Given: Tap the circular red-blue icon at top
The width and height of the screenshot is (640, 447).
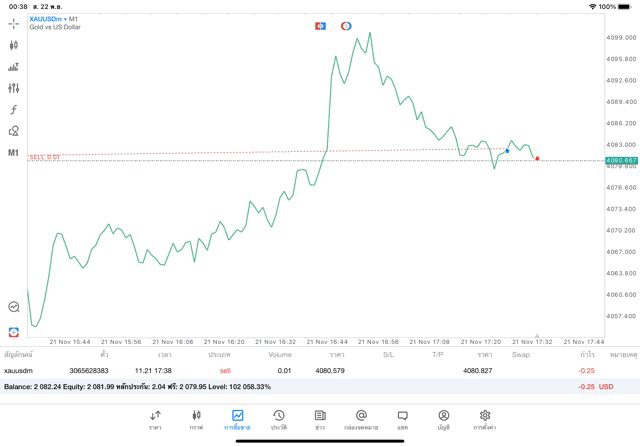Looking at the screenshot, I should (346, 25).
